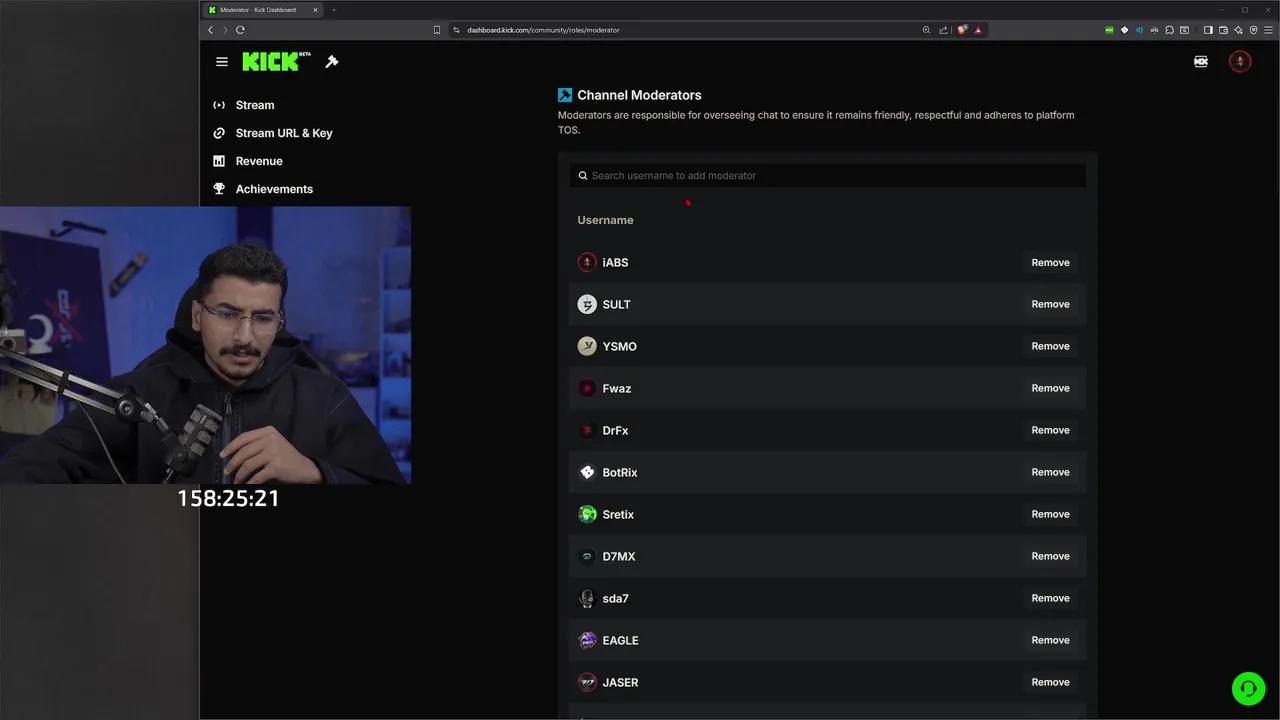Open the MOD icon in top right header

click(1201, 62)
